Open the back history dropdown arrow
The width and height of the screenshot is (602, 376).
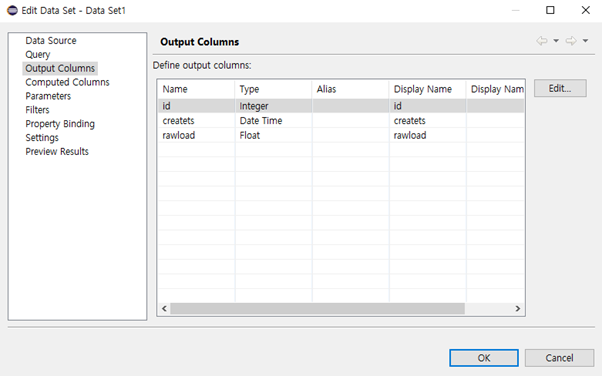tap(556, 41)
